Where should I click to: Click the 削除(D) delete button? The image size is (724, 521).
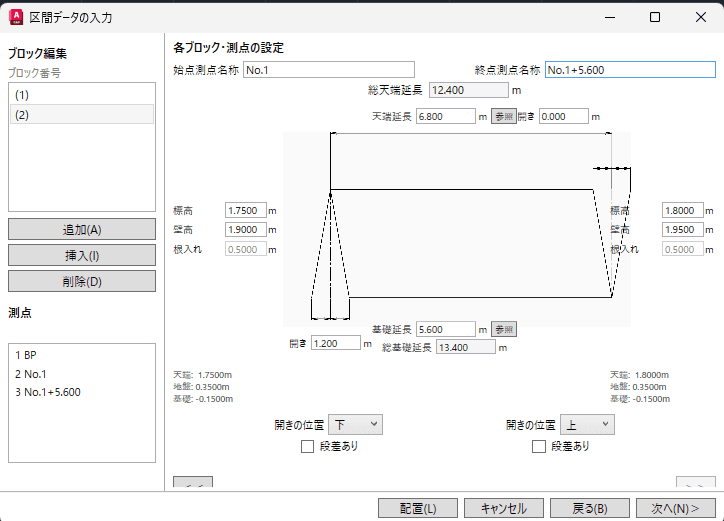click(x=82, y=281)
